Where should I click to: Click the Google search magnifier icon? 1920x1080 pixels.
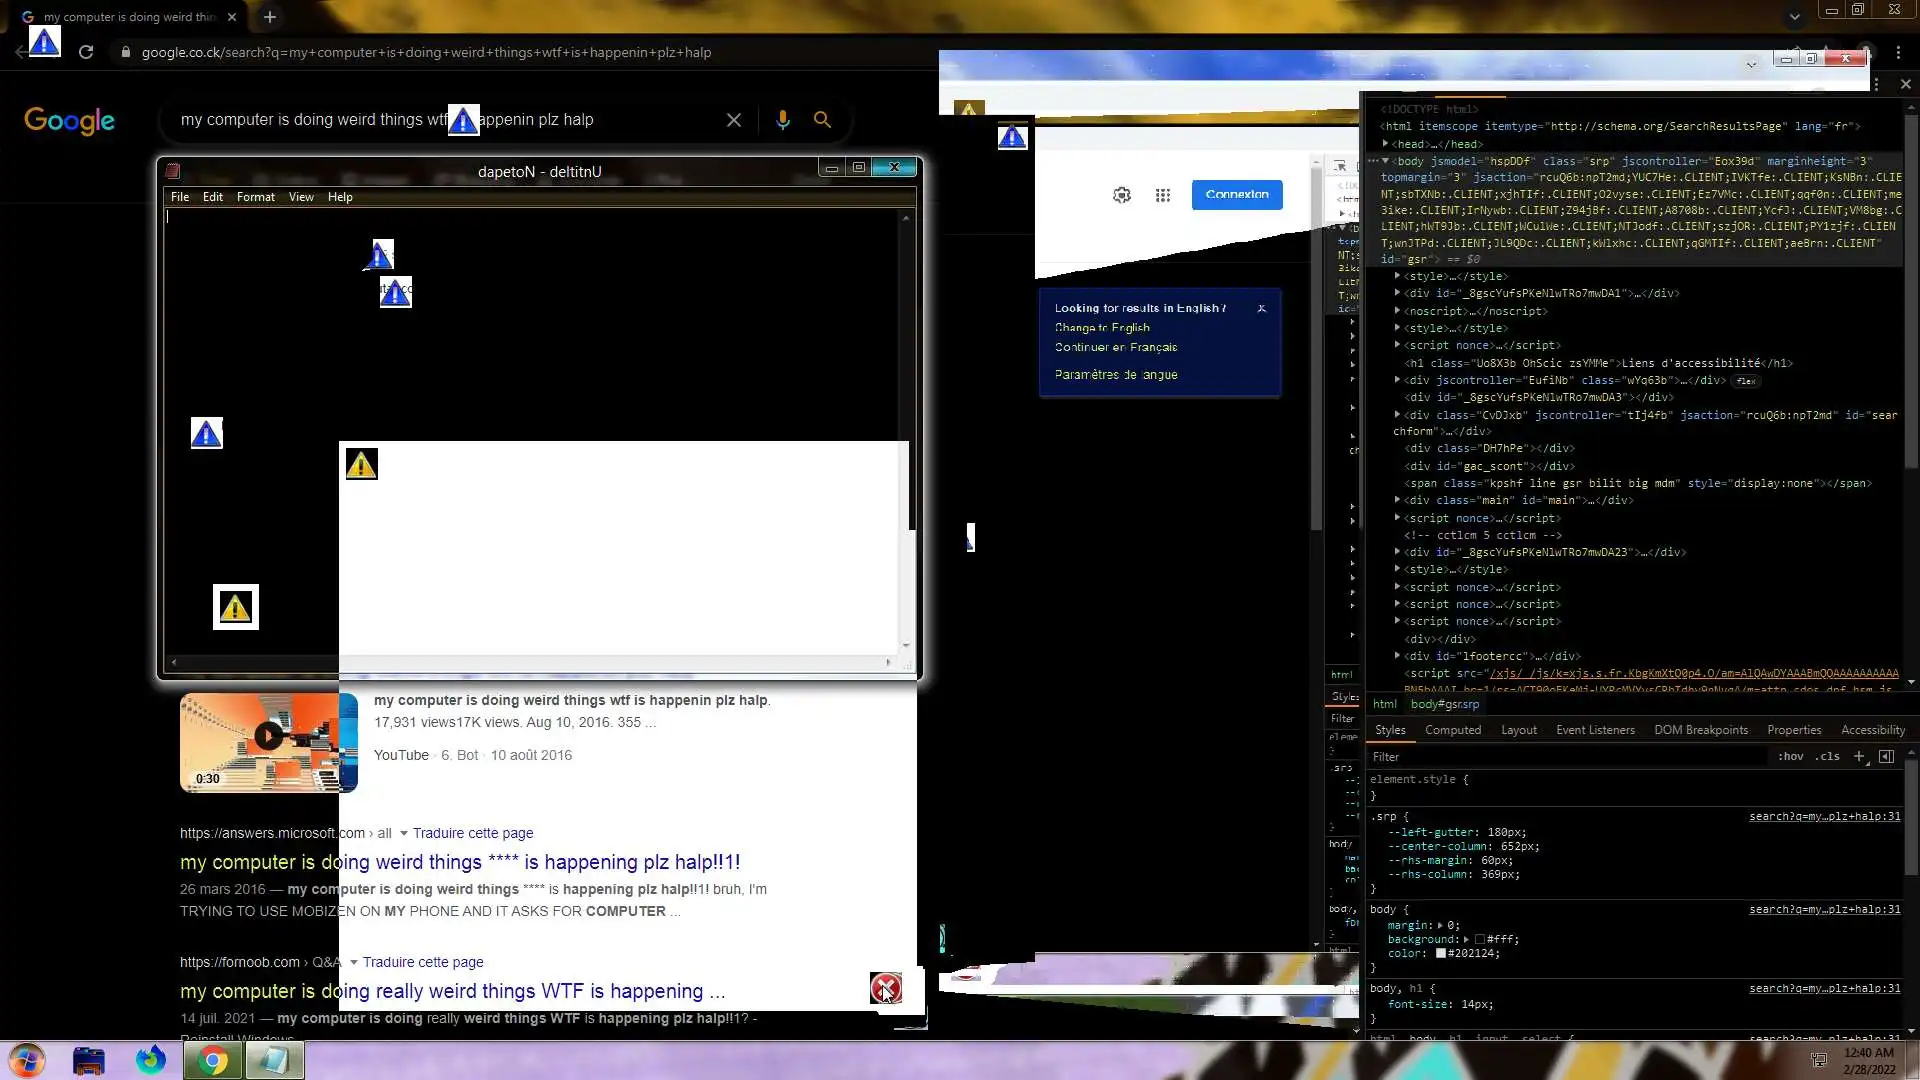(822, 119)
